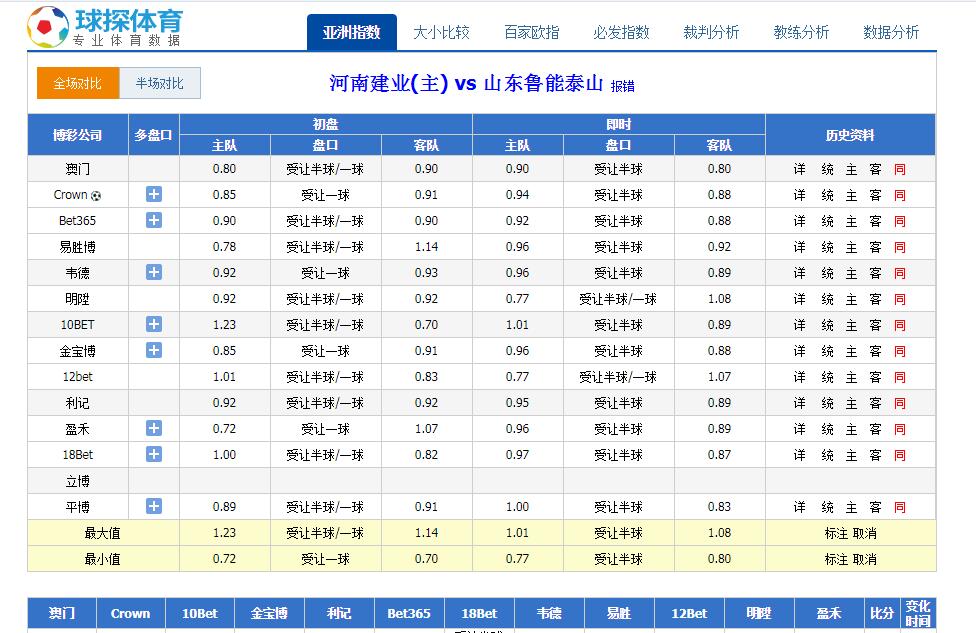
Task: Switch to 亚洲指数 tab
Action: pyautogui.click(x=352, y=32)
